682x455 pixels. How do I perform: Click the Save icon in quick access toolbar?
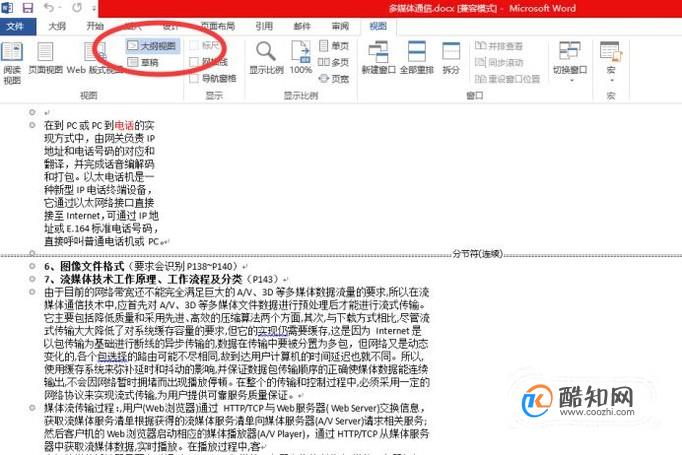pyautogui.click(x=28, y=8)
